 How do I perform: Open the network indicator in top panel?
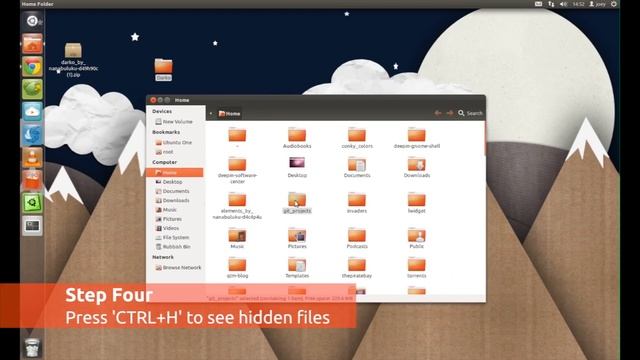tap(551, 4)
